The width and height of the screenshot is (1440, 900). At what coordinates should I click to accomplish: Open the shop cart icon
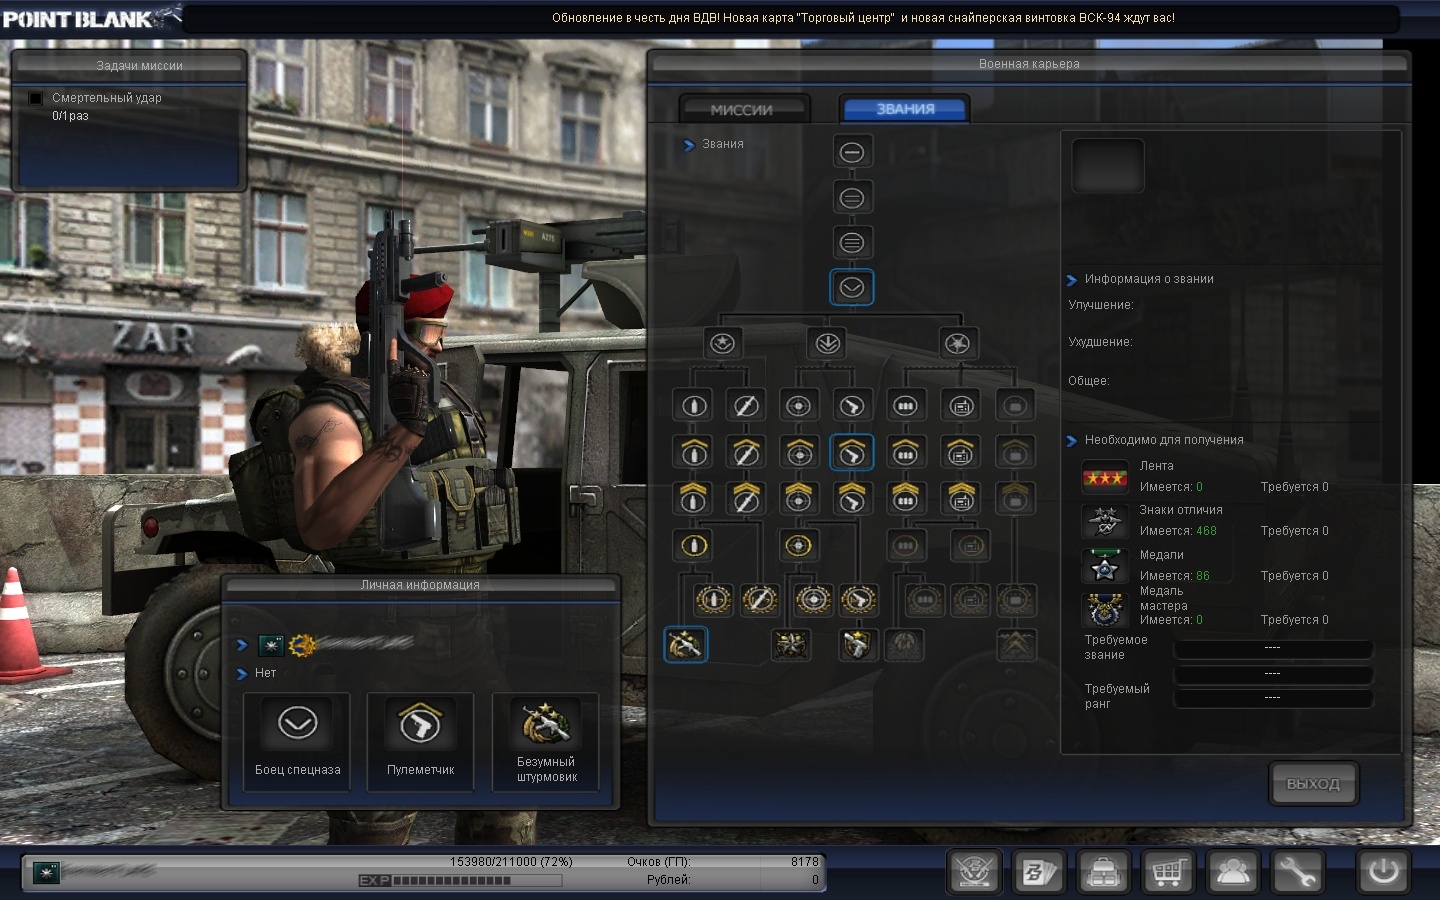pos(1168,872)
